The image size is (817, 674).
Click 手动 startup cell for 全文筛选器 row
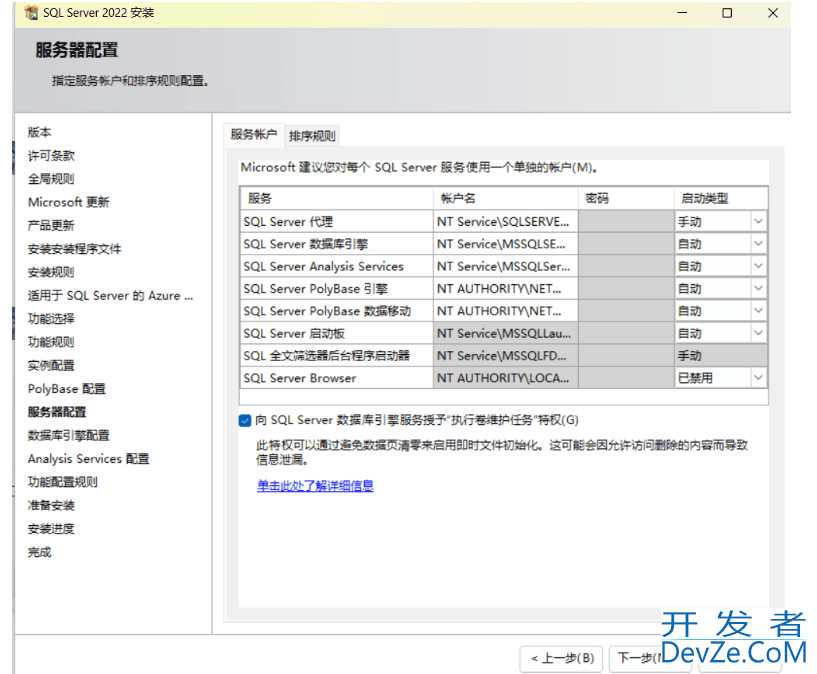tap(721, 356)
